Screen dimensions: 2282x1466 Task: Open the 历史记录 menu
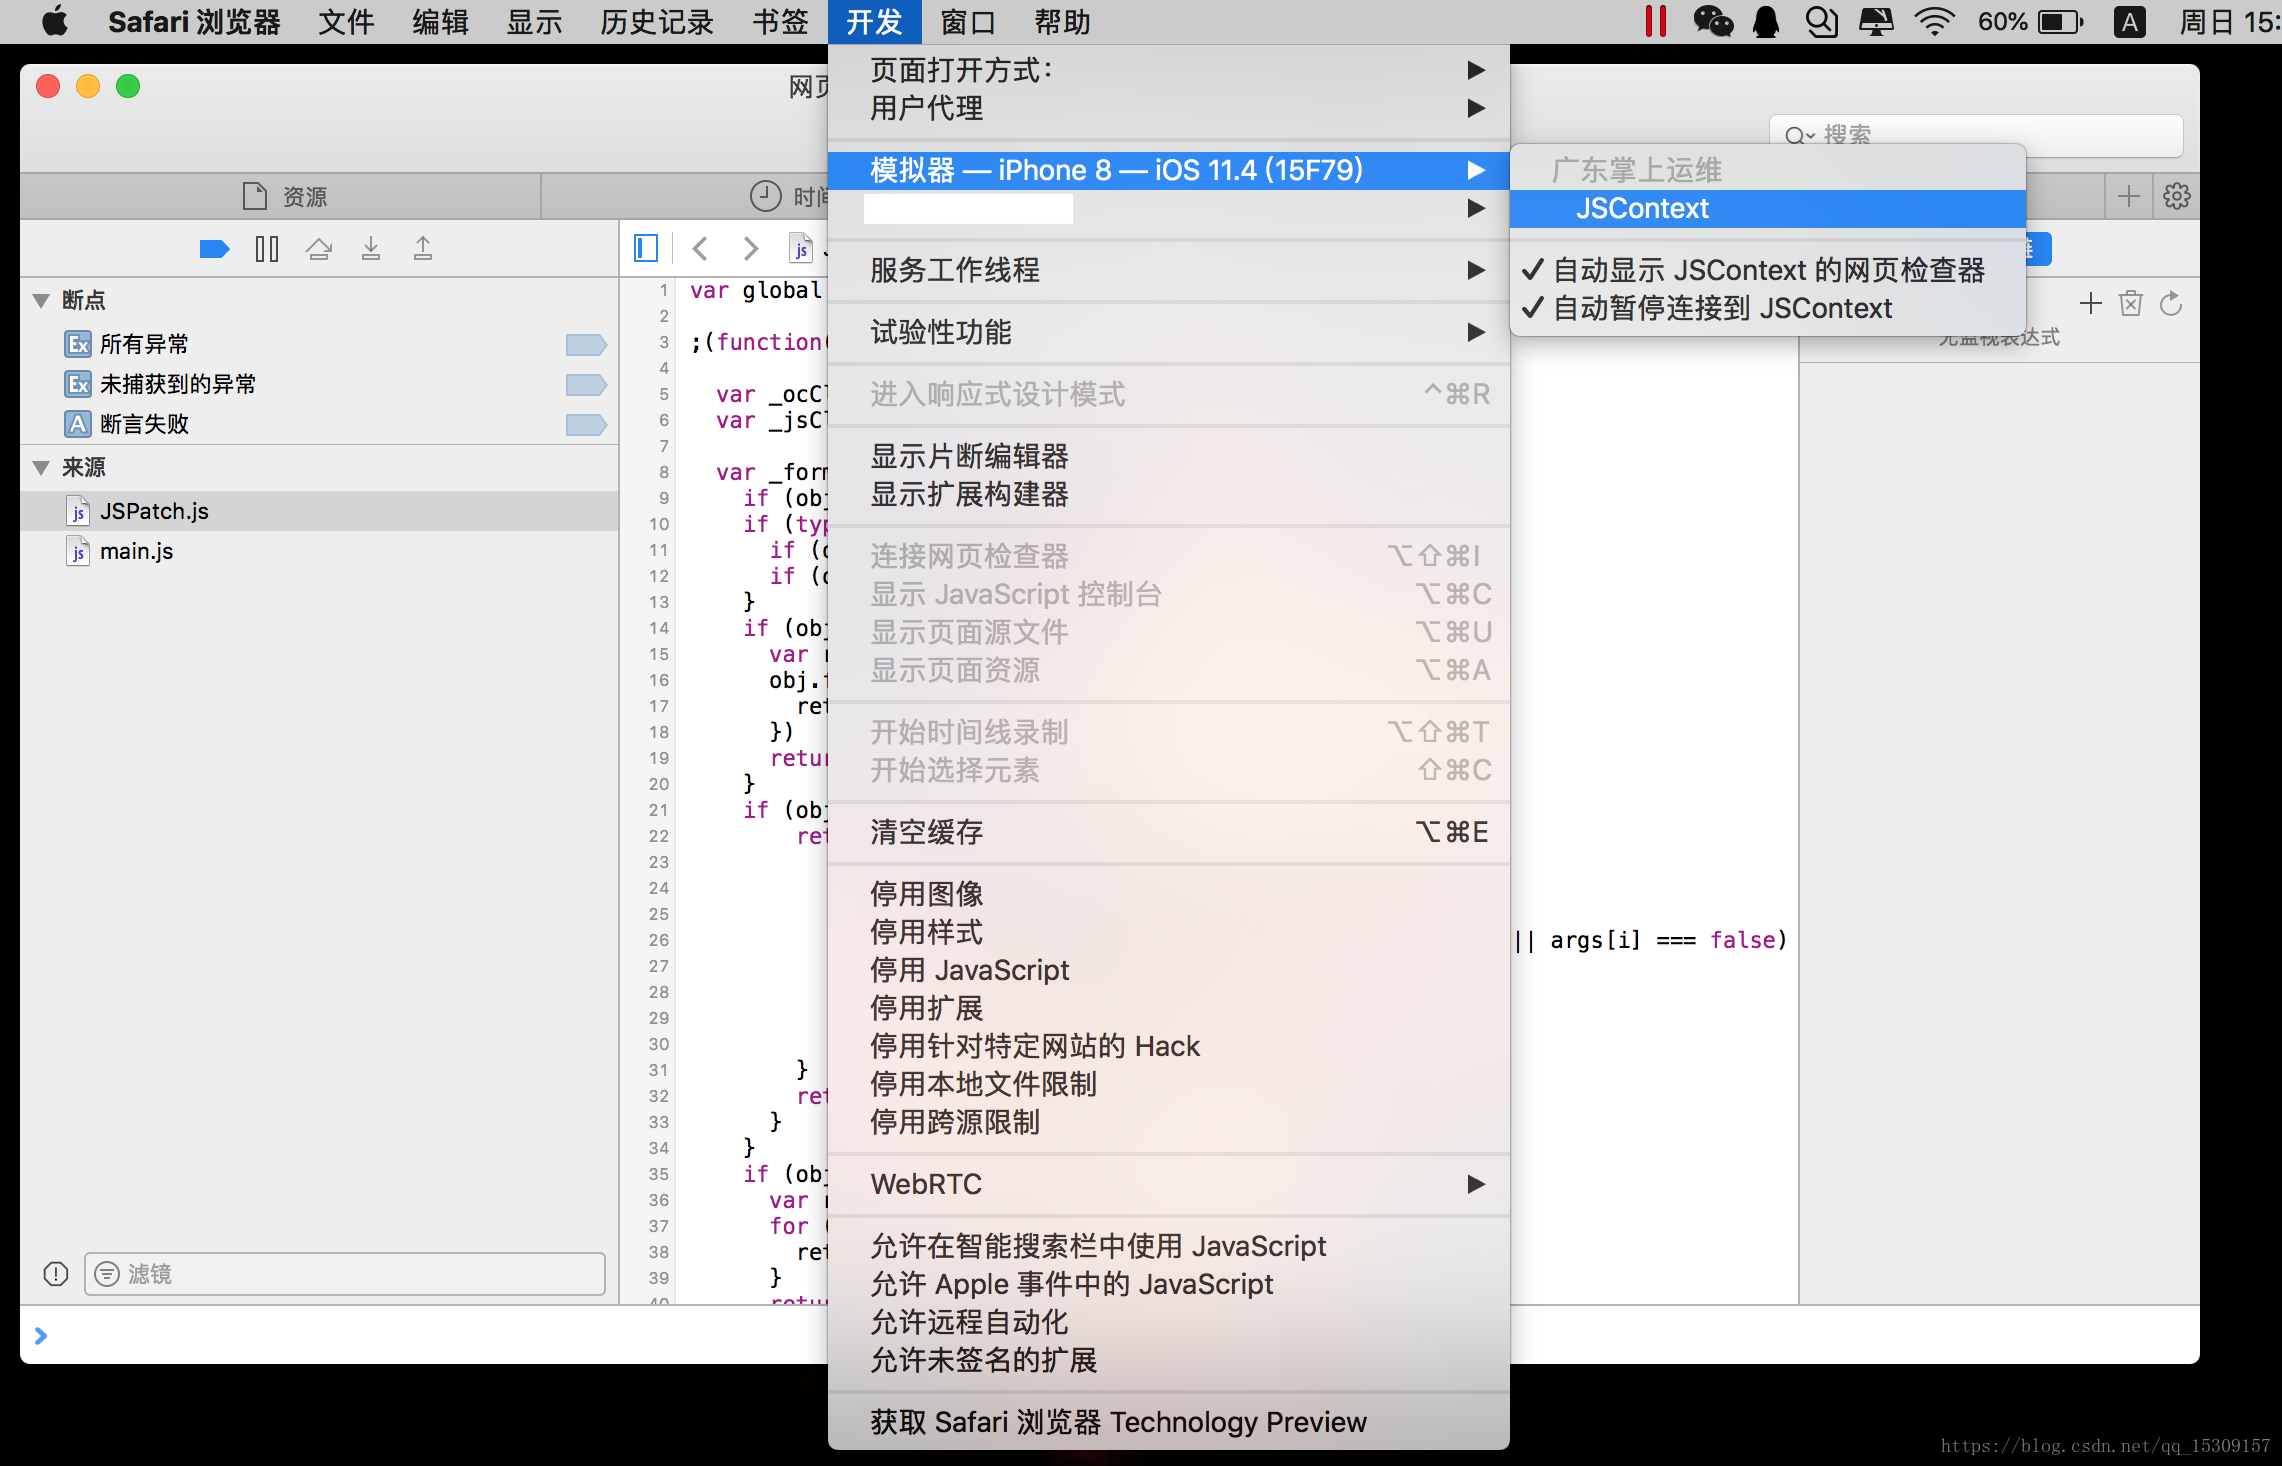[x=657, y=21]
